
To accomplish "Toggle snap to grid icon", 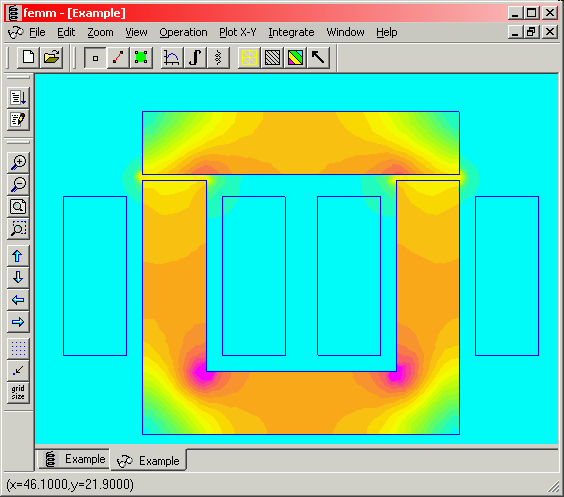I will (18, 371).
